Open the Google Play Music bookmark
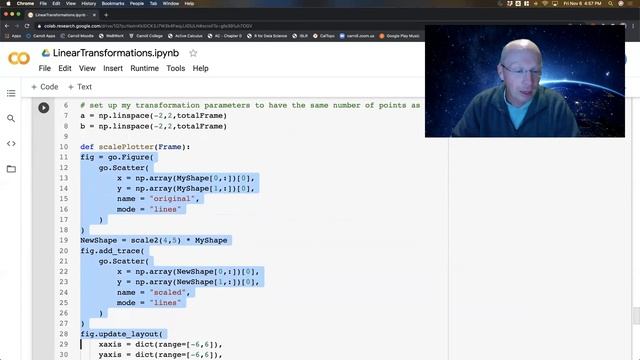Viewport: 640px width, 360px height. pos(400,36)
